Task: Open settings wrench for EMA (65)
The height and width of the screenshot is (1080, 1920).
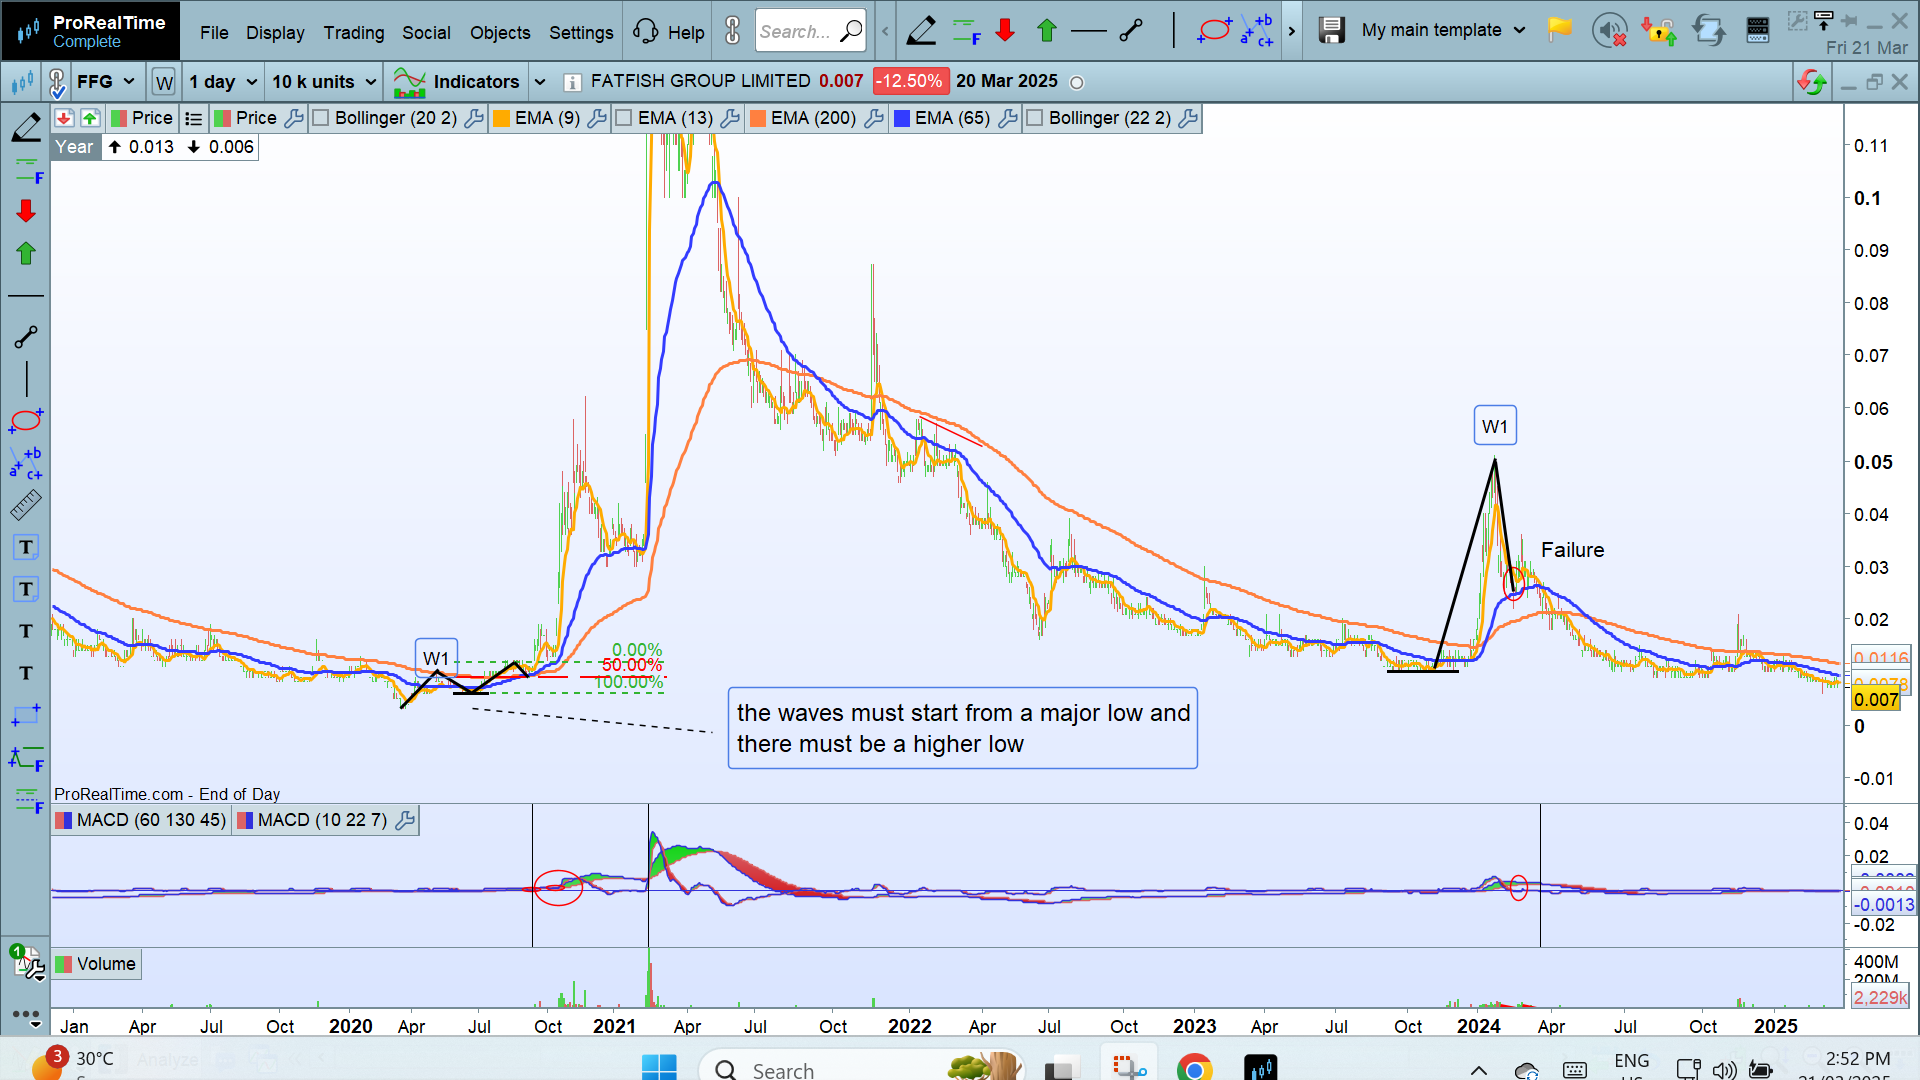Action: (1008, 118)
